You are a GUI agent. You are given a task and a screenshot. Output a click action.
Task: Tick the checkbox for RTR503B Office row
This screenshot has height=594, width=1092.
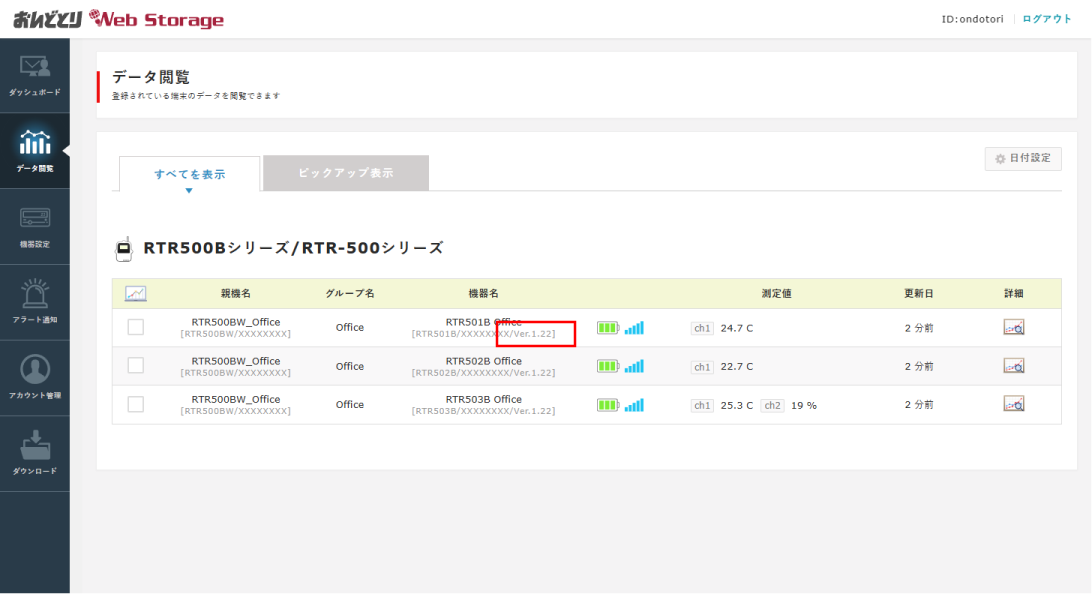click(136, 404)
